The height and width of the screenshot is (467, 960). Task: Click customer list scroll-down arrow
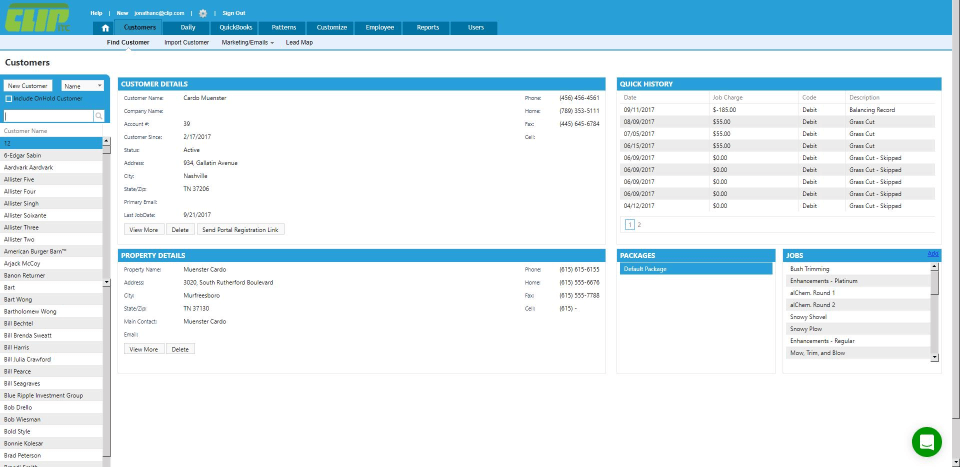tap(107, 283)
